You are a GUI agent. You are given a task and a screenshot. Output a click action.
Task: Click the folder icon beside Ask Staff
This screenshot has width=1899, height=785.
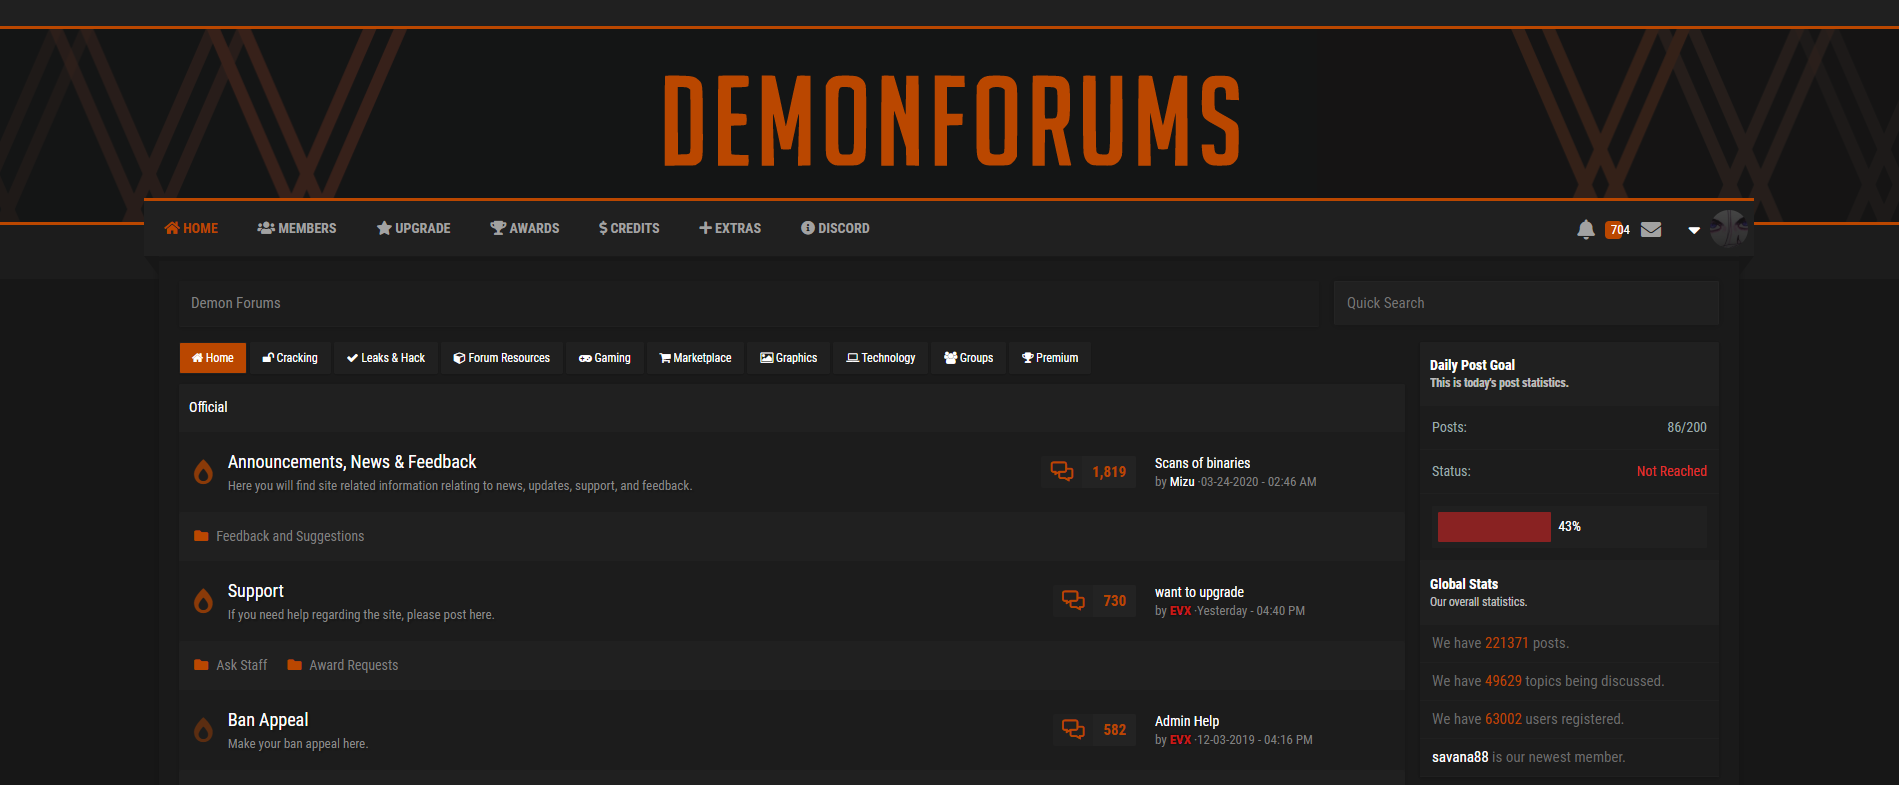tap(201, 665)
